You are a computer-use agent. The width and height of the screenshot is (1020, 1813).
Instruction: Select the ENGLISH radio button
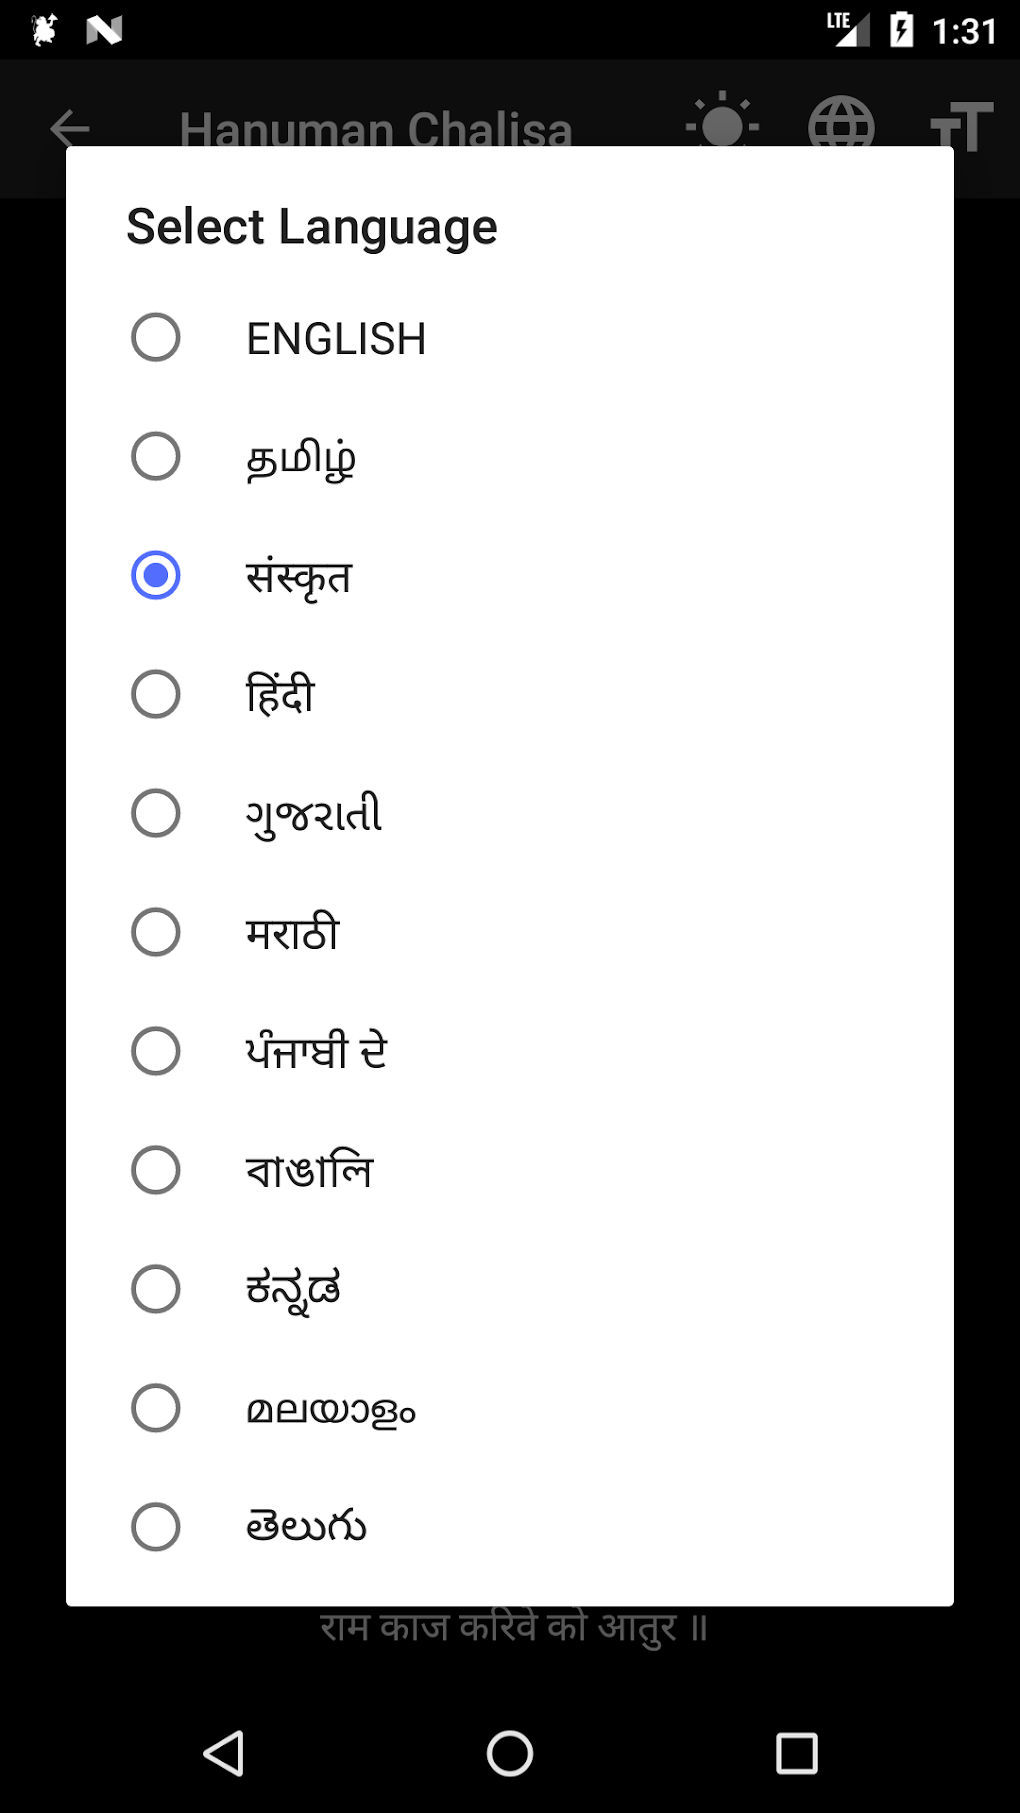click(x=156, y=338)
